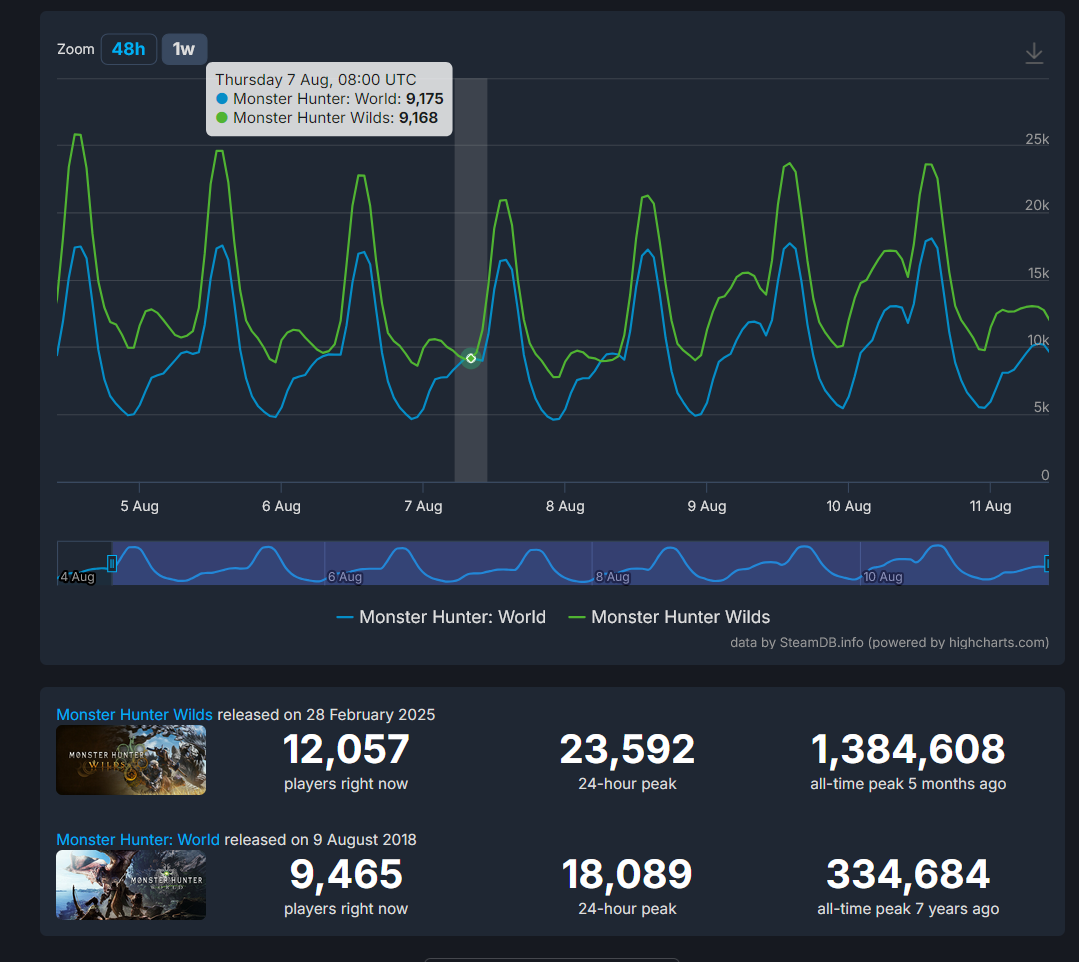Click "all-time peak 5 months ago" caption
The width and height of the screenshot is (1079, 962).
pyautogui.click(x=908, y=784)
